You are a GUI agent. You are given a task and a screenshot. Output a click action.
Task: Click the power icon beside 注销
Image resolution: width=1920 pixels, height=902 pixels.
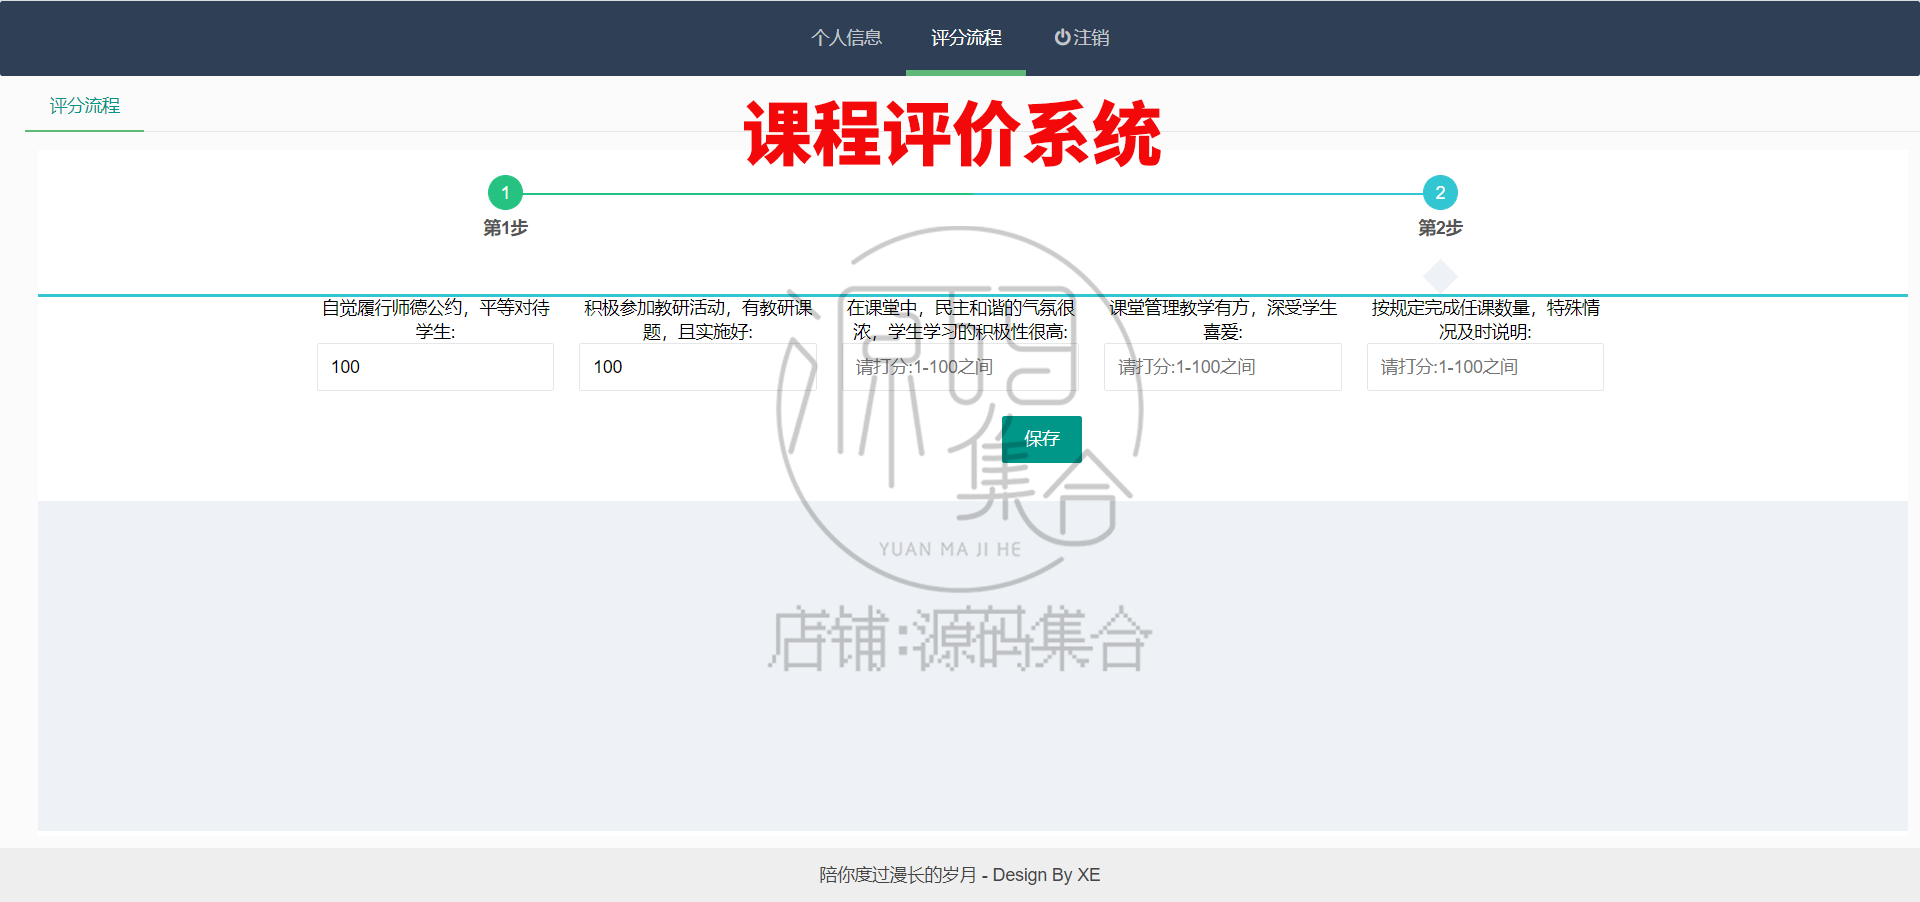pos(1062,38)
